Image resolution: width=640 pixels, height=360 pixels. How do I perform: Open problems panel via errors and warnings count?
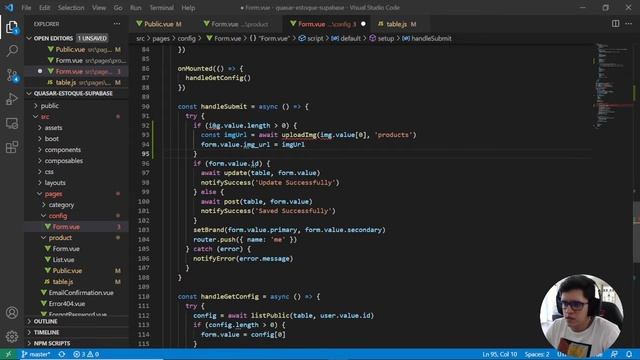click(x=86, y=354)
